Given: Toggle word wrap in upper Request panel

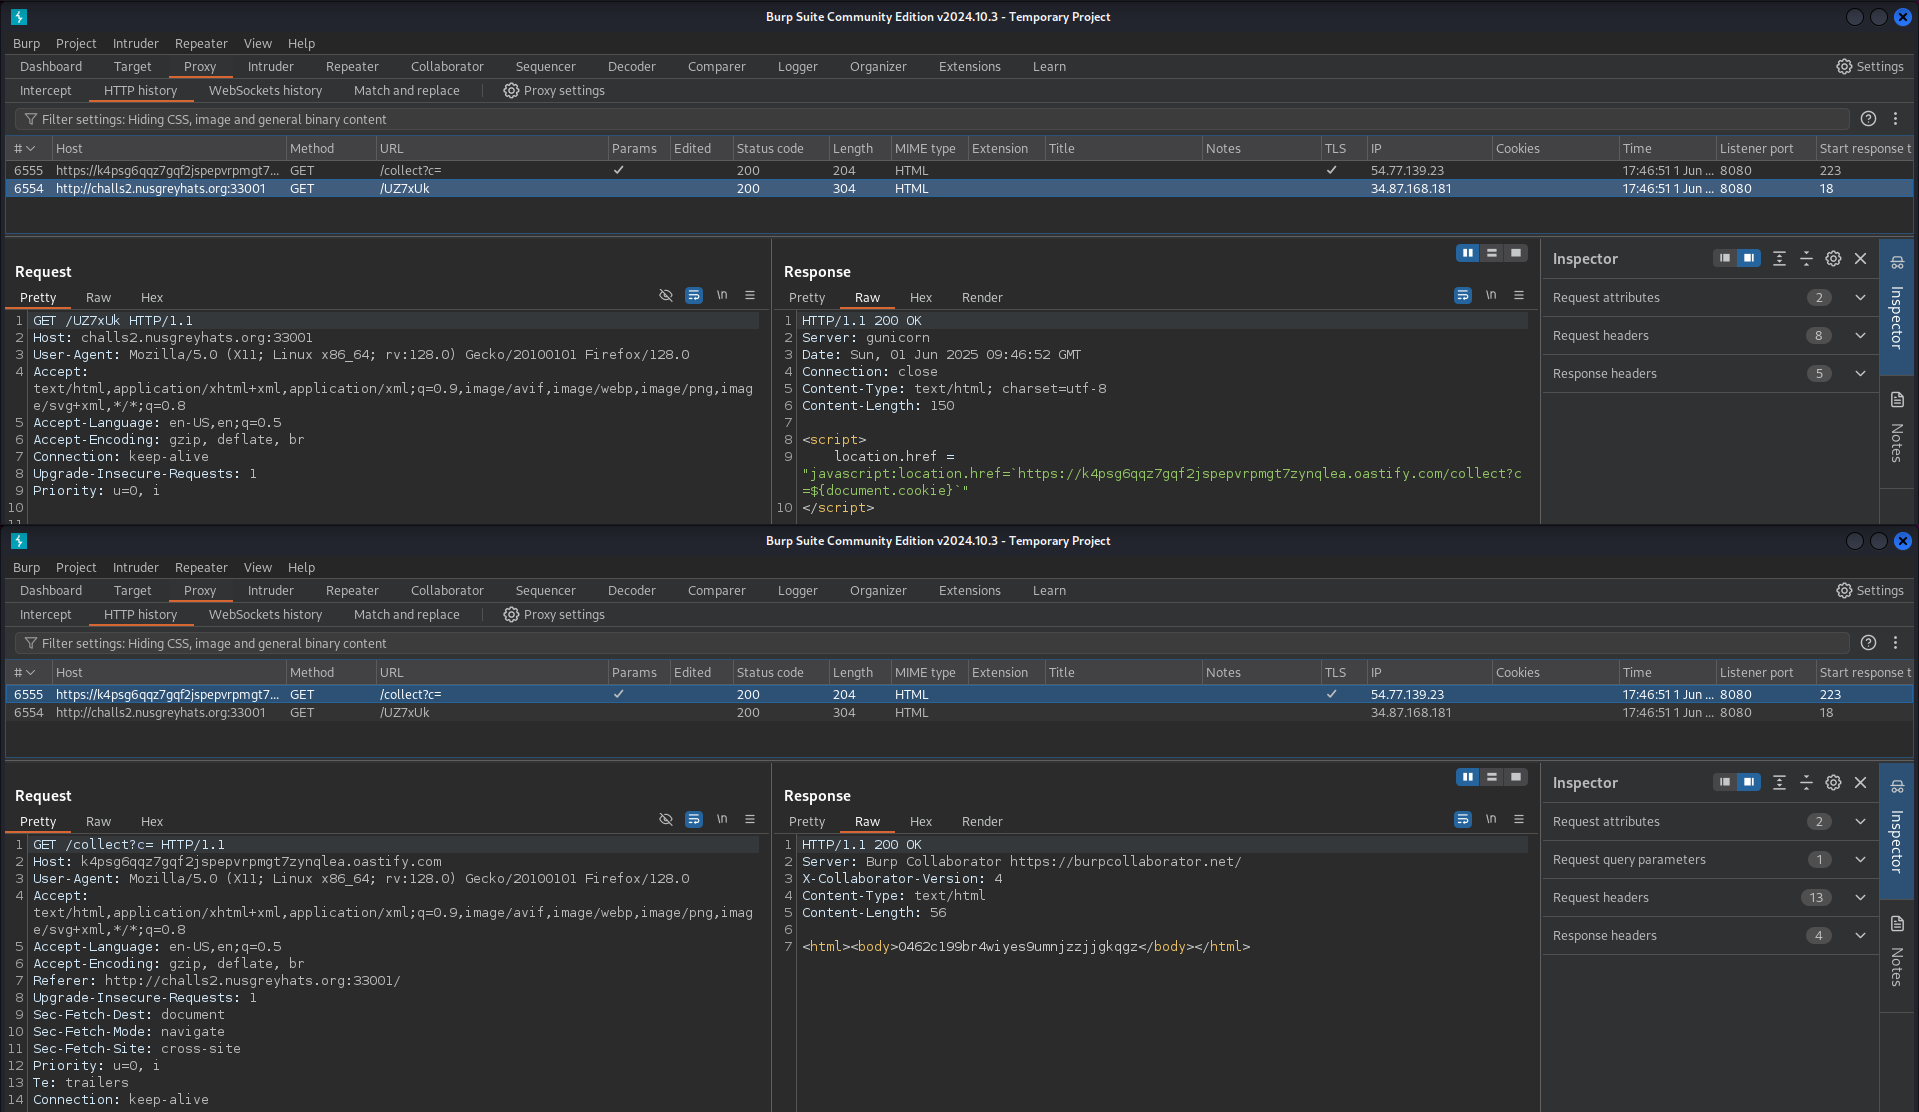Looking at the screenshot, I should pos(694,296).
